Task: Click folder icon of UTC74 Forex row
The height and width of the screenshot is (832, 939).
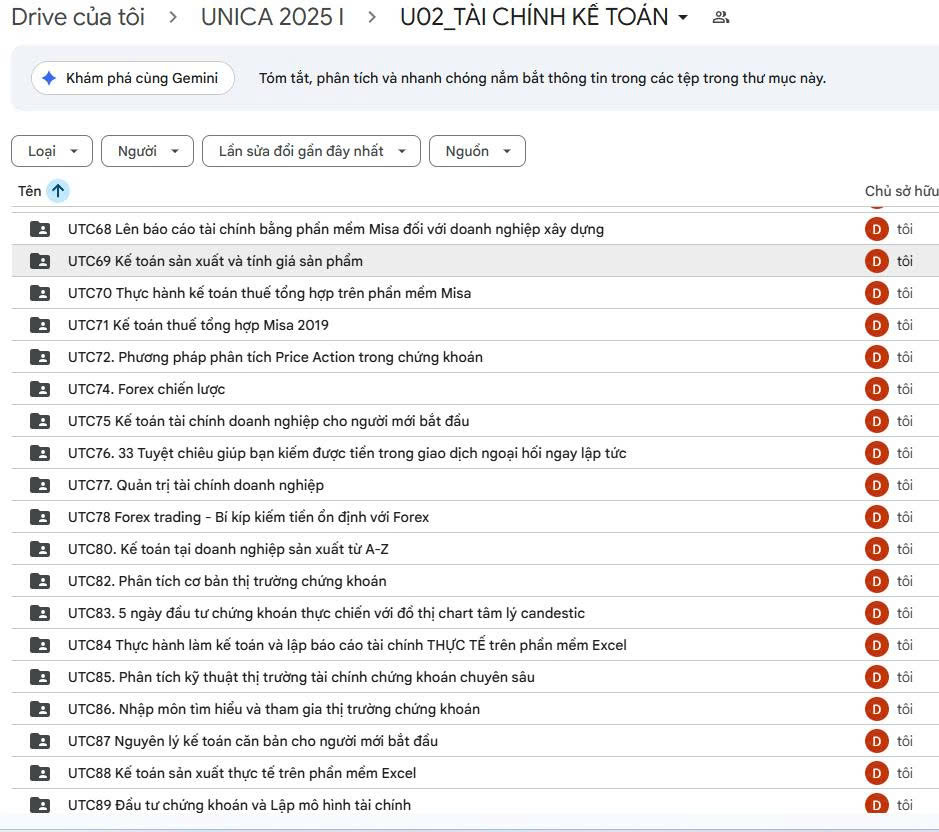Action: pyautogui.click(x=40, y=389)
